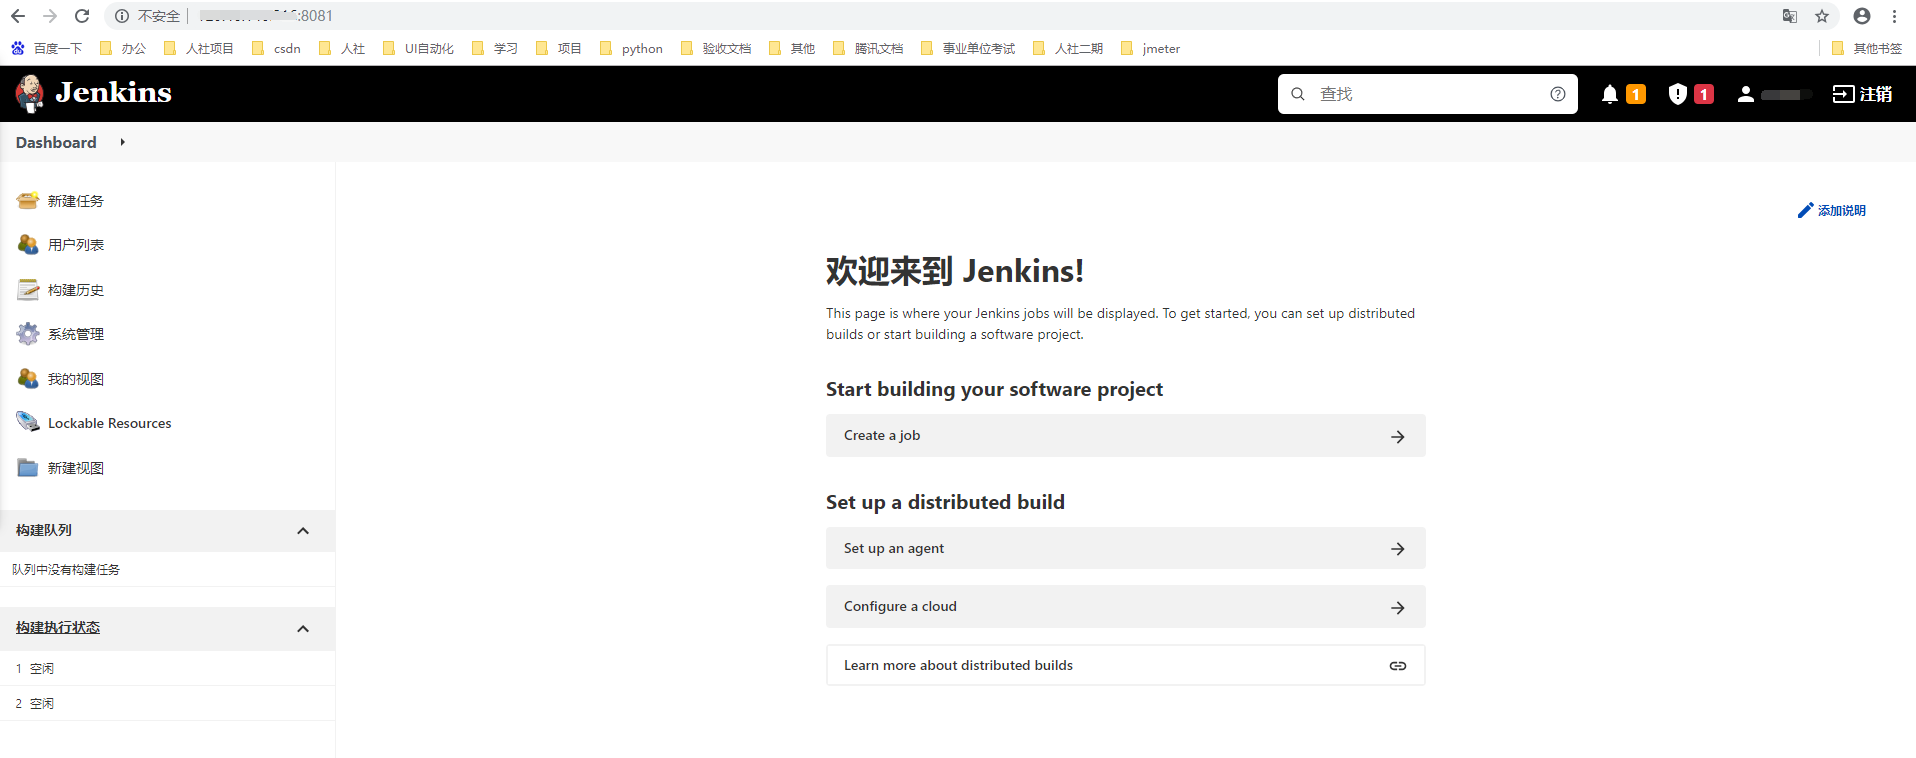The width and height of the screenshot is (1916, 758).
Task: Open the Lockable Resources icon
Action: pos(28,423)
